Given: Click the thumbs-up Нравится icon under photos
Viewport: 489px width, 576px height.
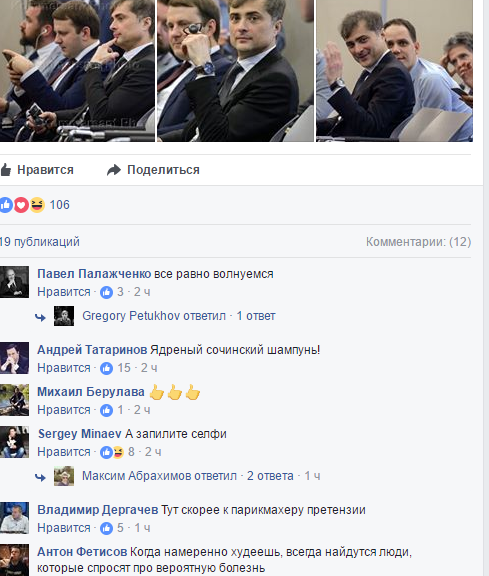Looking at the screenshot, I should click(x=6, y=170).
